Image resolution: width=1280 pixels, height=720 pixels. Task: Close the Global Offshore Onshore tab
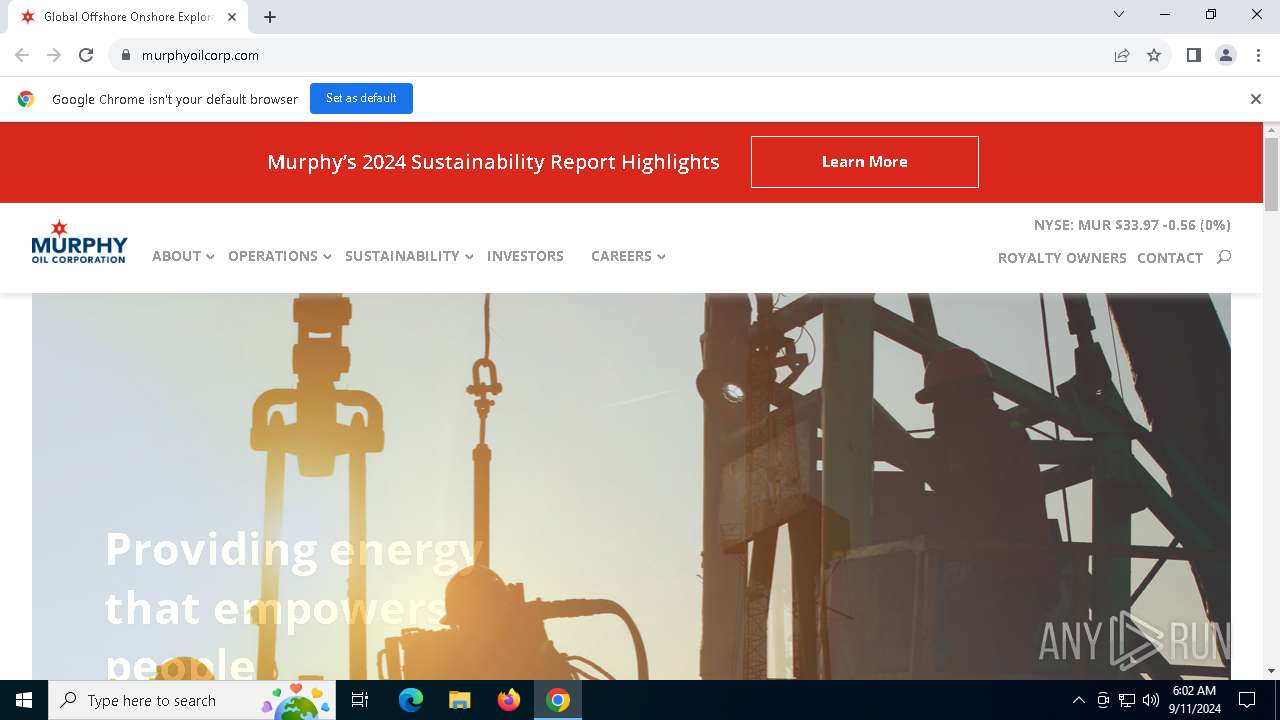coord(232,17)
